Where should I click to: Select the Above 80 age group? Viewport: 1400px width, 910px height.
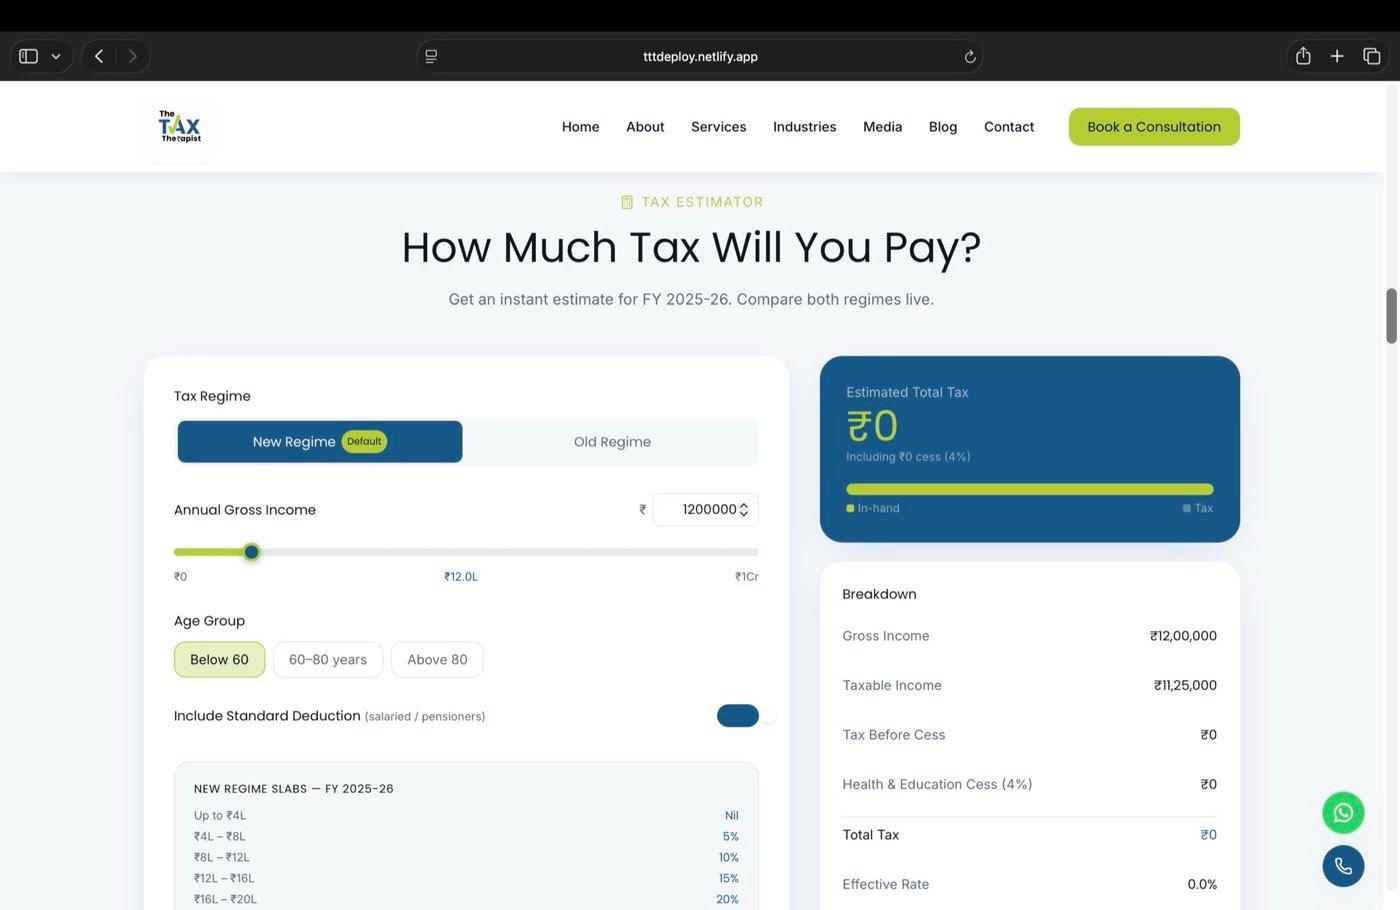pos(437,659)
